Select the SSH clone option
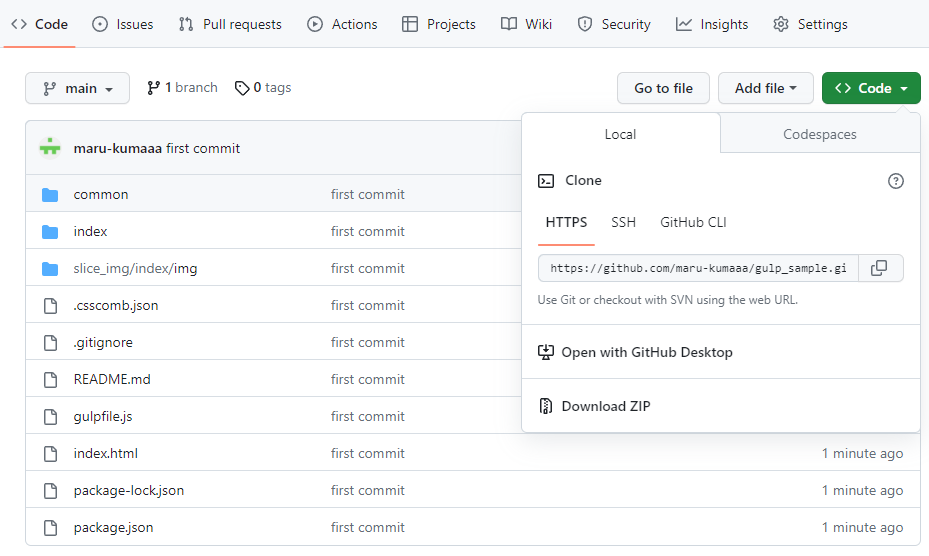This screenshot has height=556, width=929. (623, 222)
